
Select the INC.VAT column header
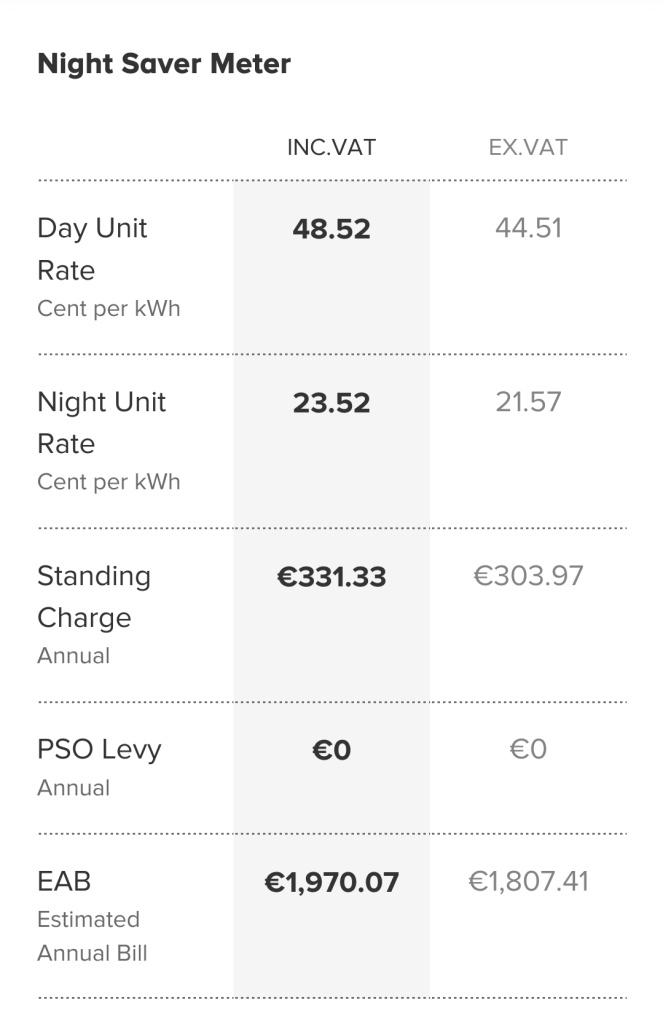click(331, 148)
